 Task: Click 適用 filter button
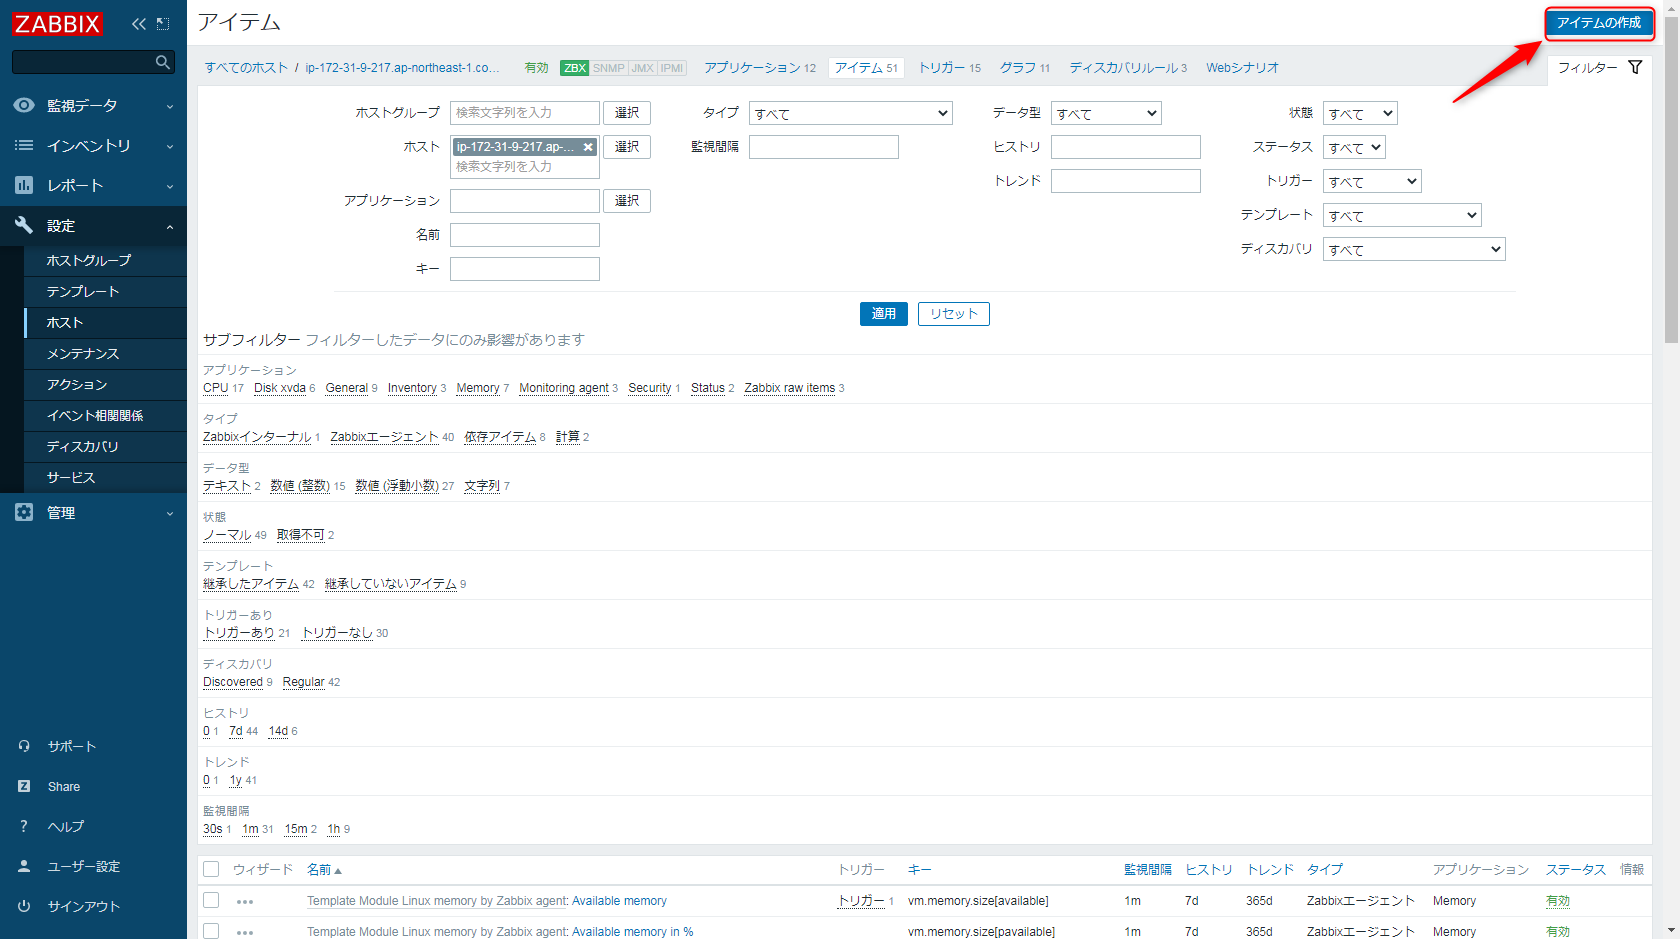[x=884, y=314]
